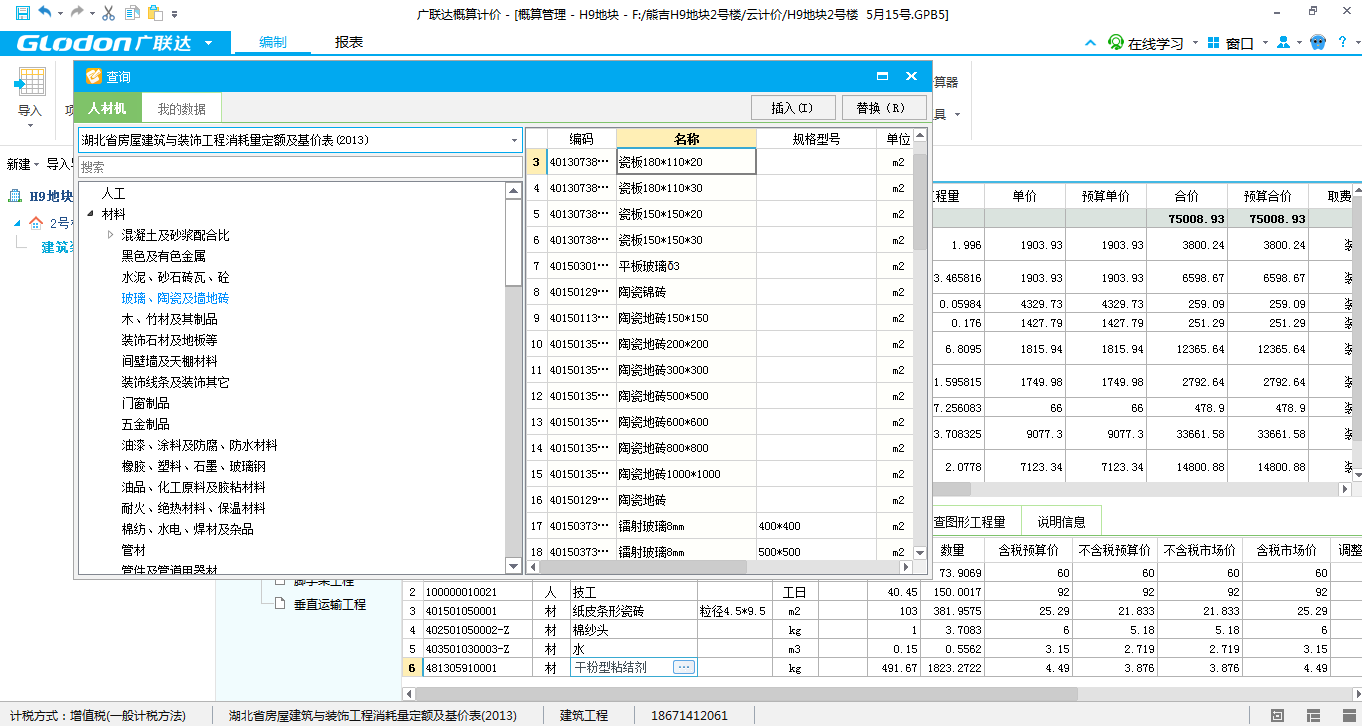
Task: Click the Paste clipboard icon
Action: click(x=155, y=13)
